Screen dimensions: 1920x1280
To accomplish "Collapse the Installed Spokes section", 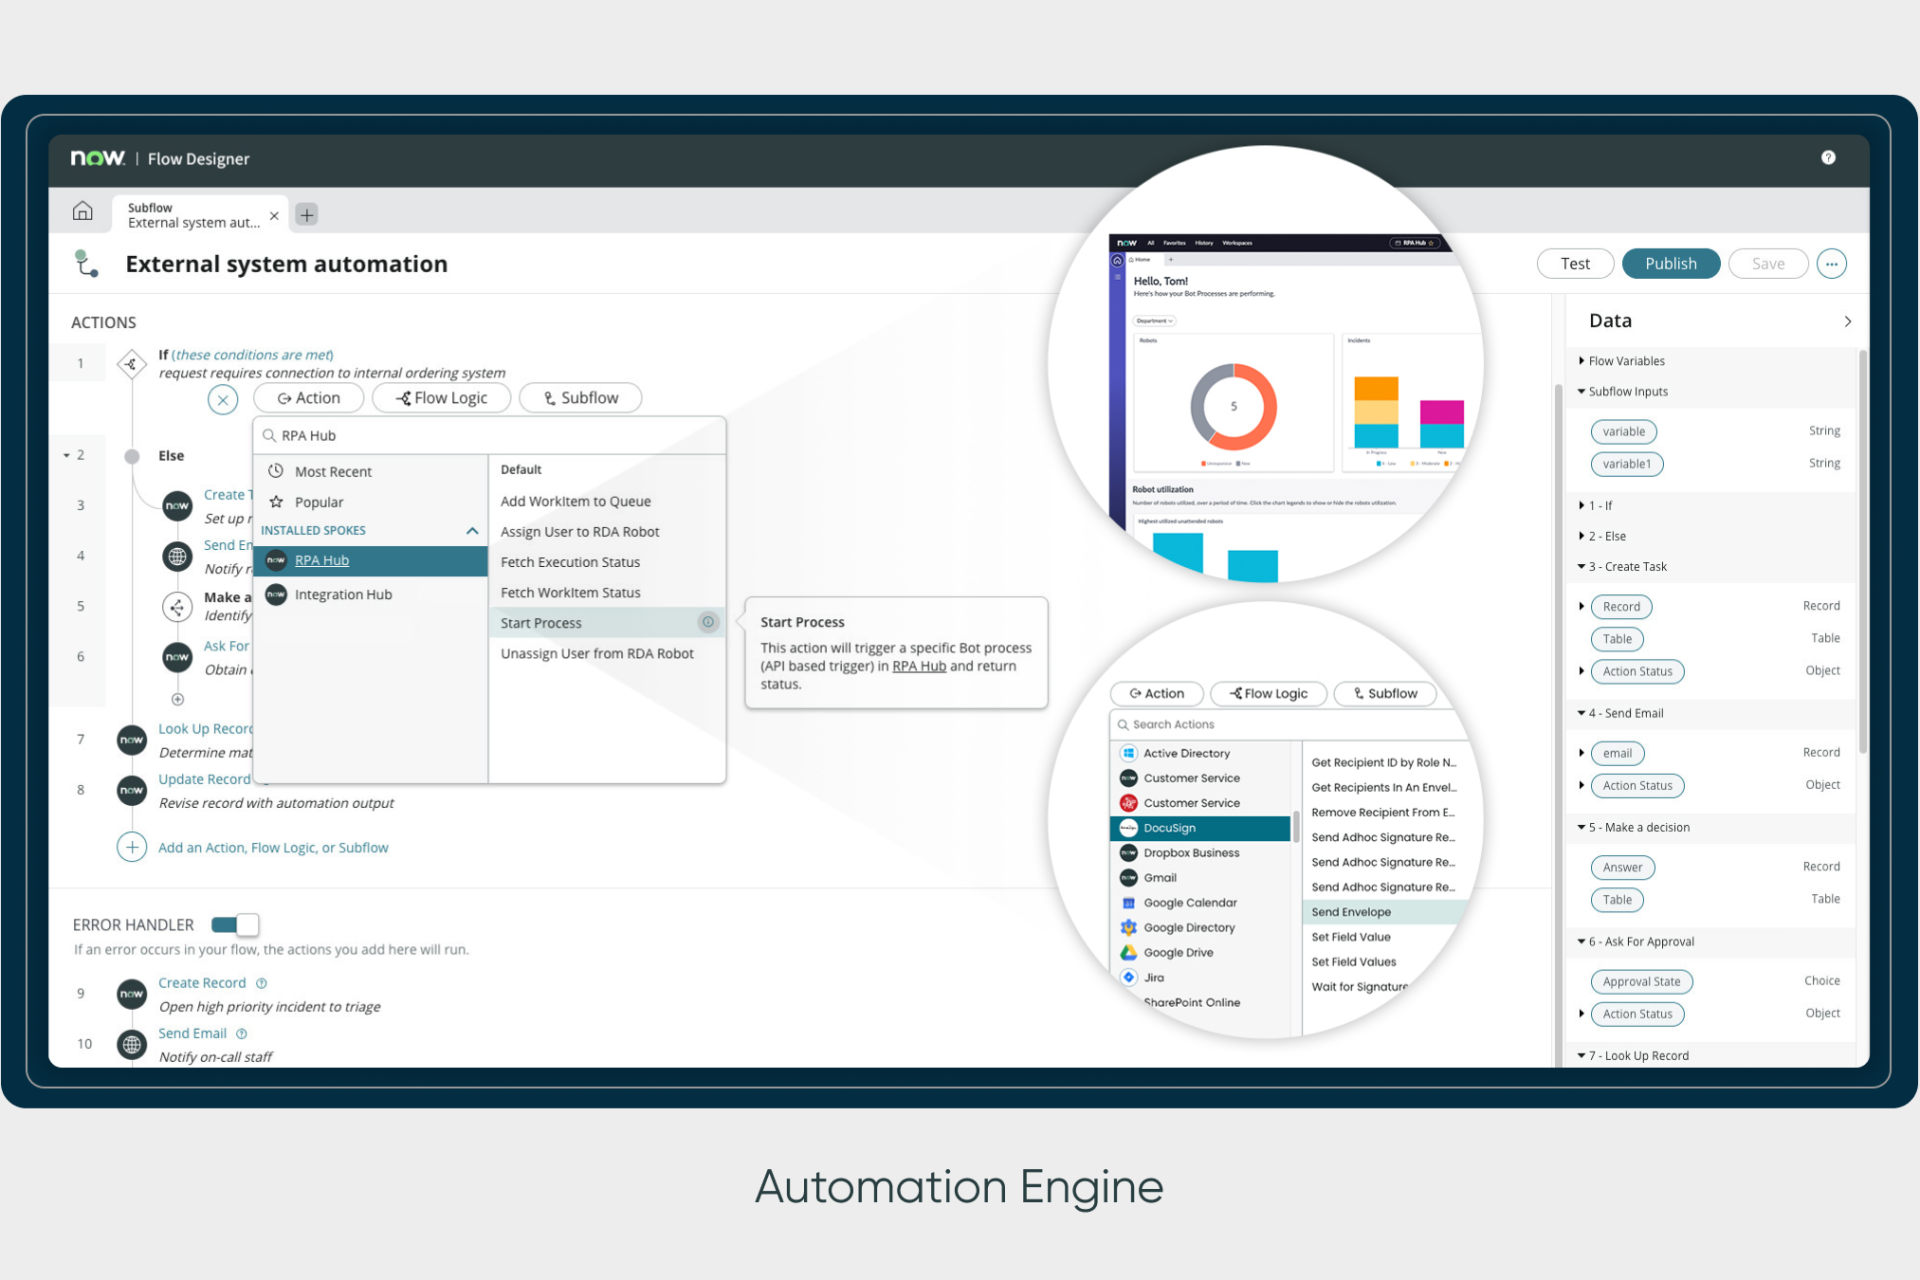I will click(x=472, y=531).
